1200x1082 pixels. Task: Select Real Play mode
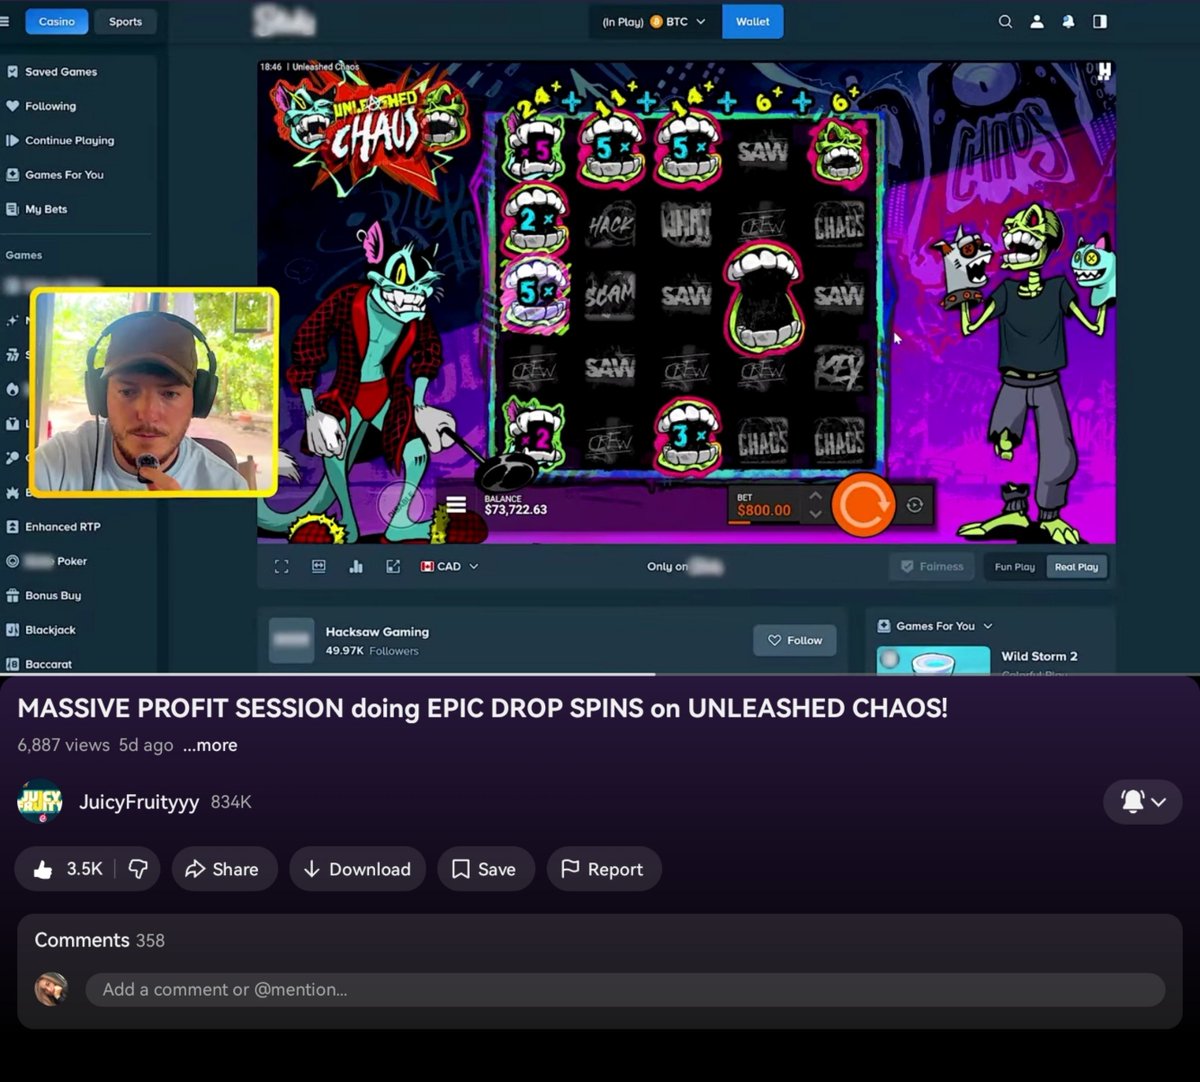1076,567
